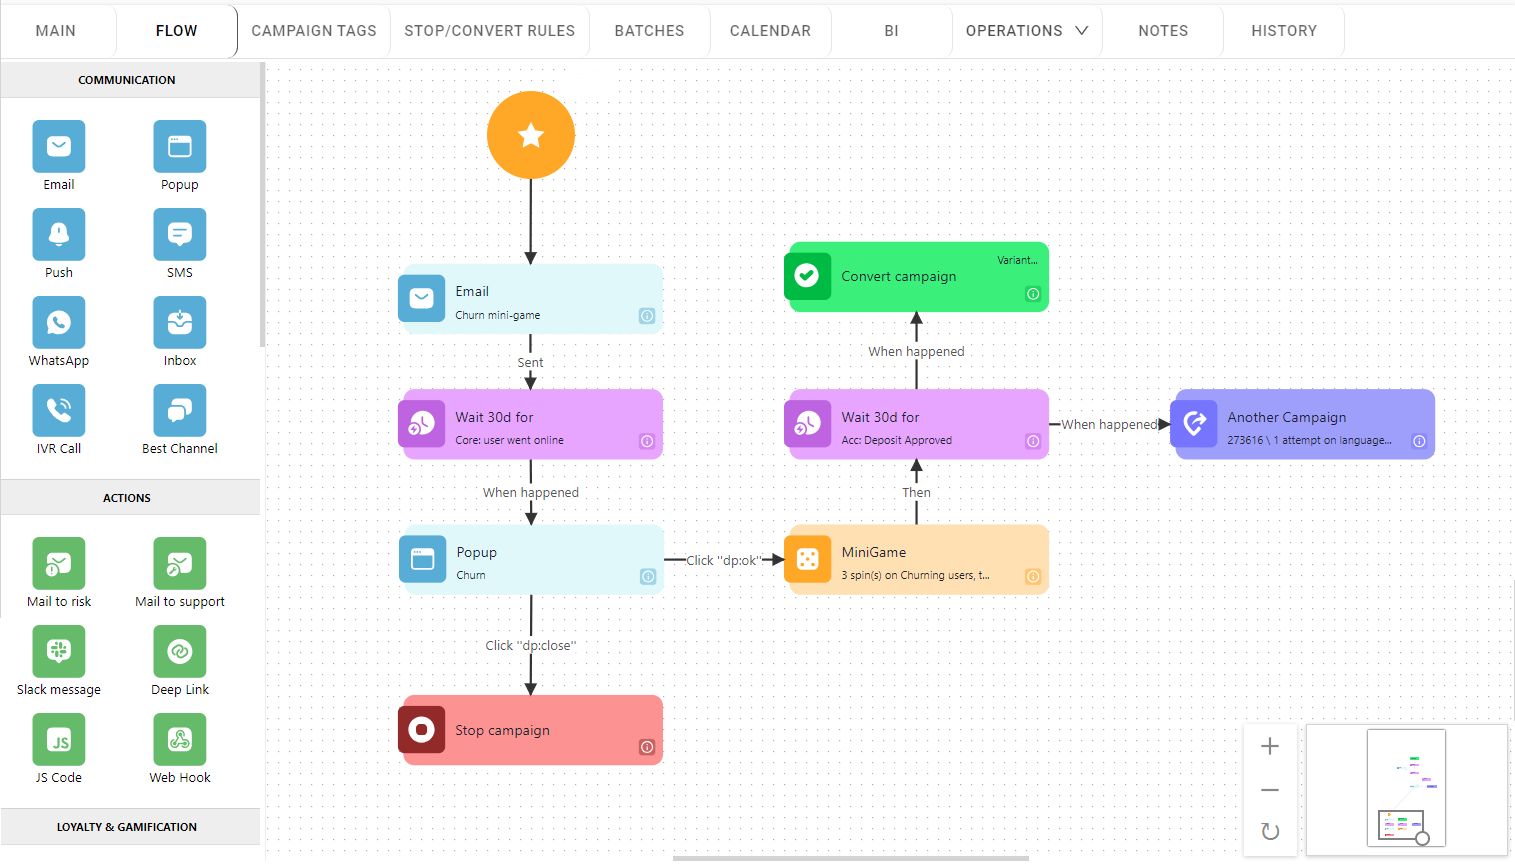Click the flow minimap thumbnail

(1406, 788)
